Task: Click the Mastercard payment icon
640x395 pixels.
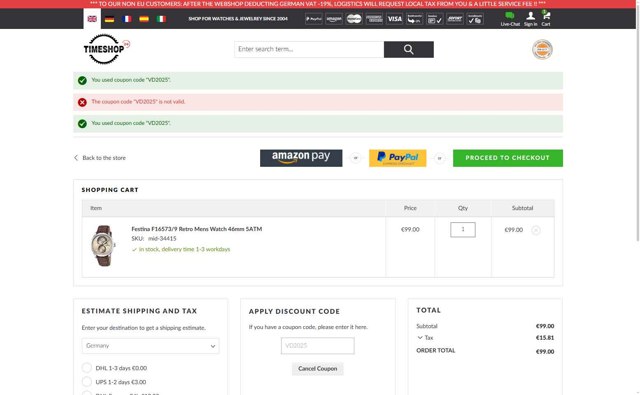Action: coord(354,19)
